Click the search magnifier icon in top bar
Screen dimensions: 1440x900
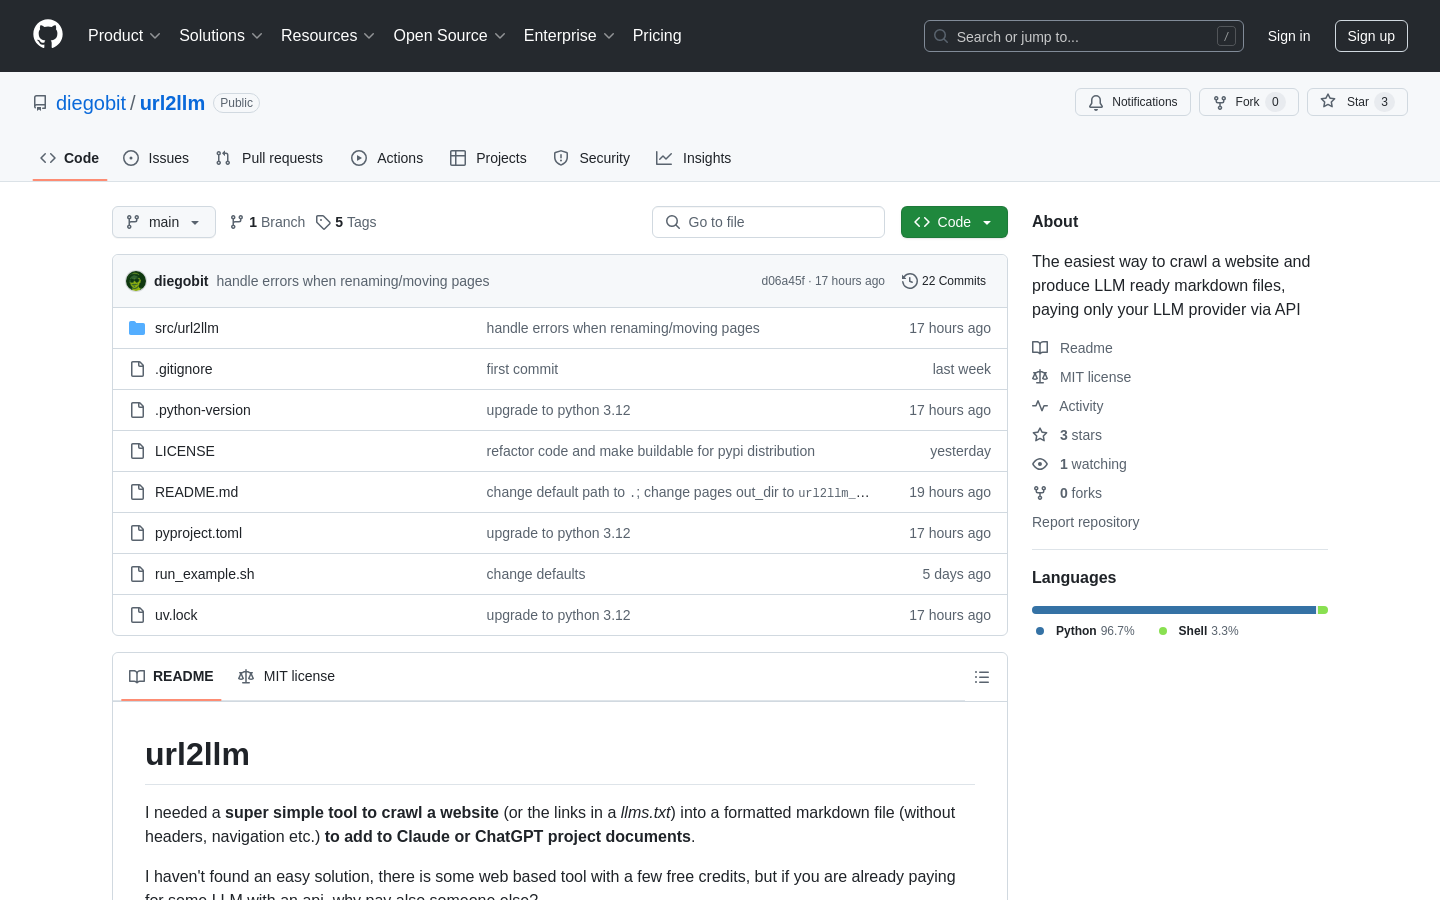coord(941,36)
